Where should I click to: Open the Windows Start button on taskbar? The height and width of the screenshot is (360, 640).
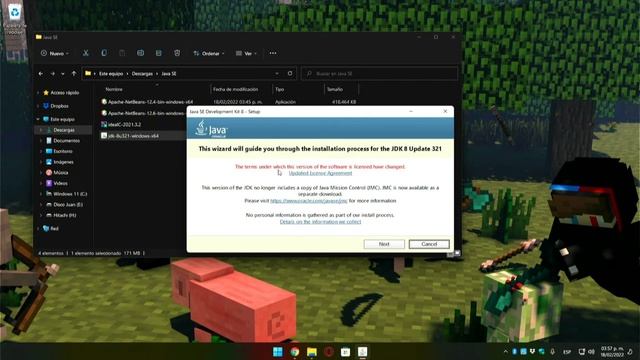pos(278,352)
